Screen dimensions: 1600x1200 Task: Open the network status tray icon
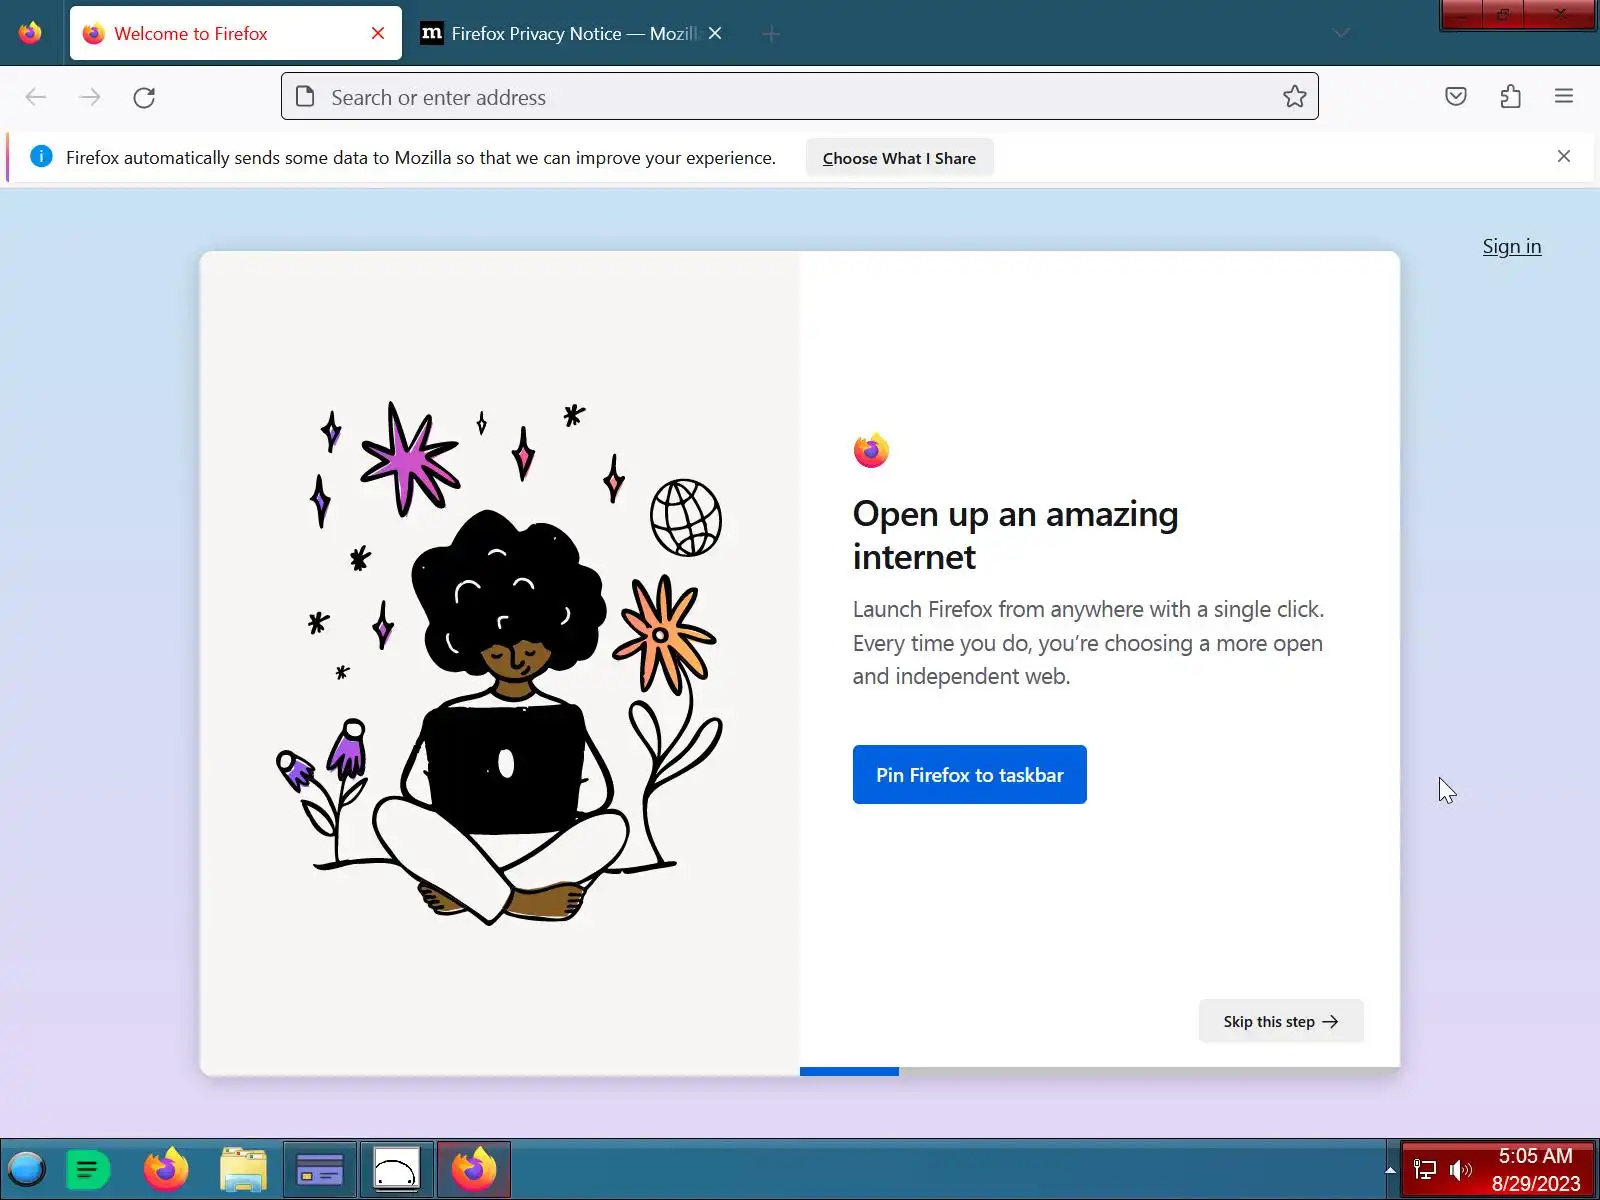[1425, 1169]
